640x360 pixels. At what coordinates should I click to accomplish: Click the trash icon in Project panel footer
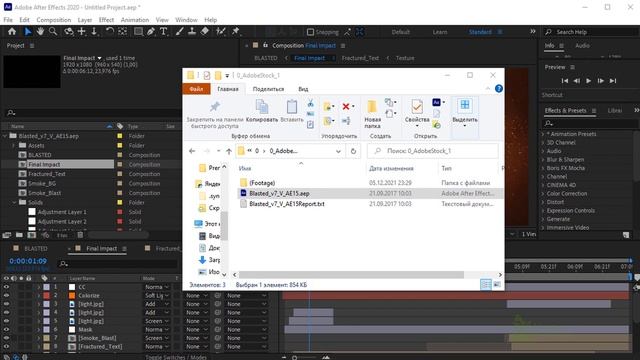click(80, 235)
